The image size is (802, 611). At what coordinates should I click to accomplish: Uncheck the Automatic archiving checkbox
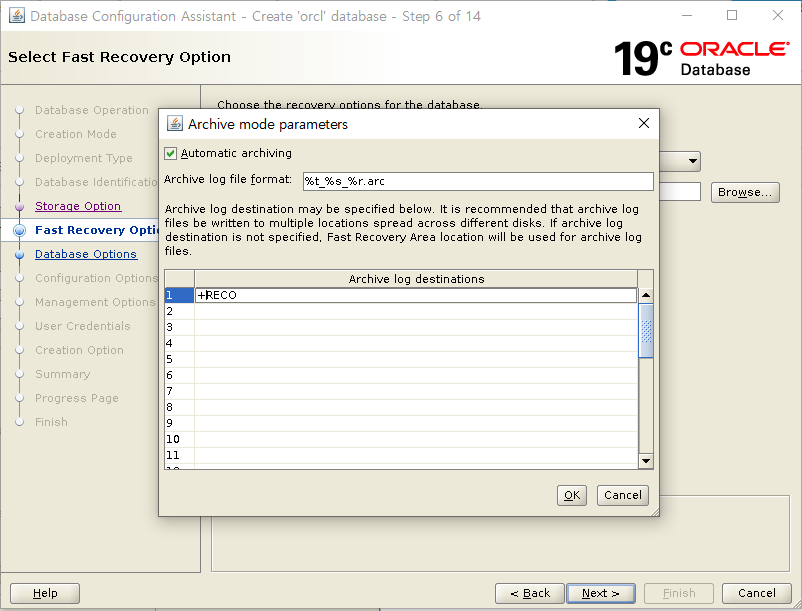(x=171, y=153)
